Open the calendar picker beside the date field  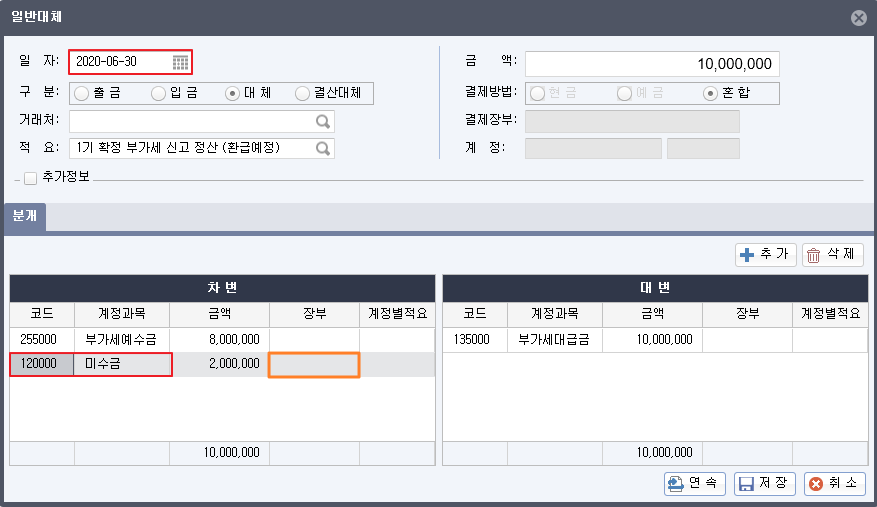point(180,62)
